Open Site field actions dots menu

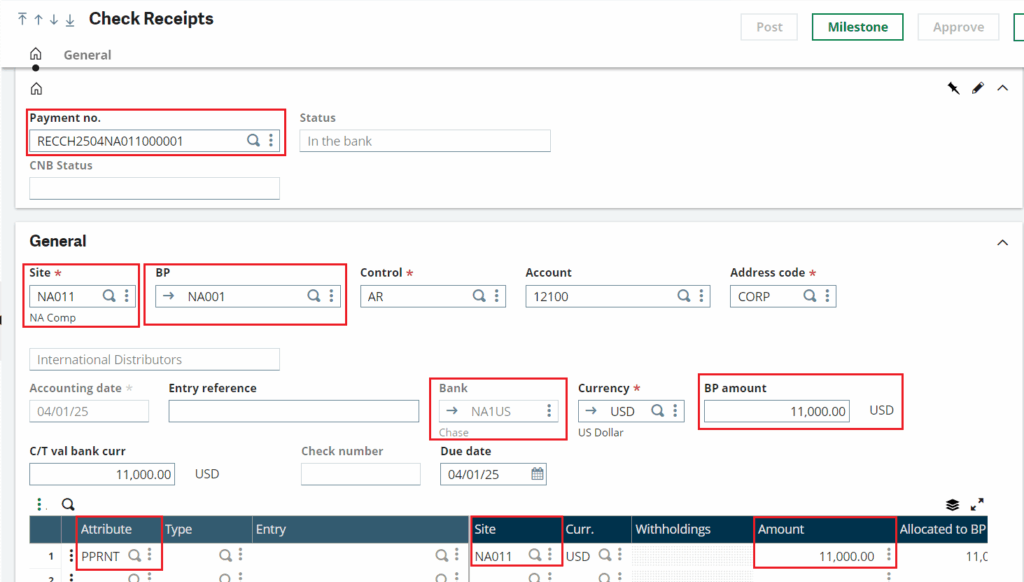(127, 296)
